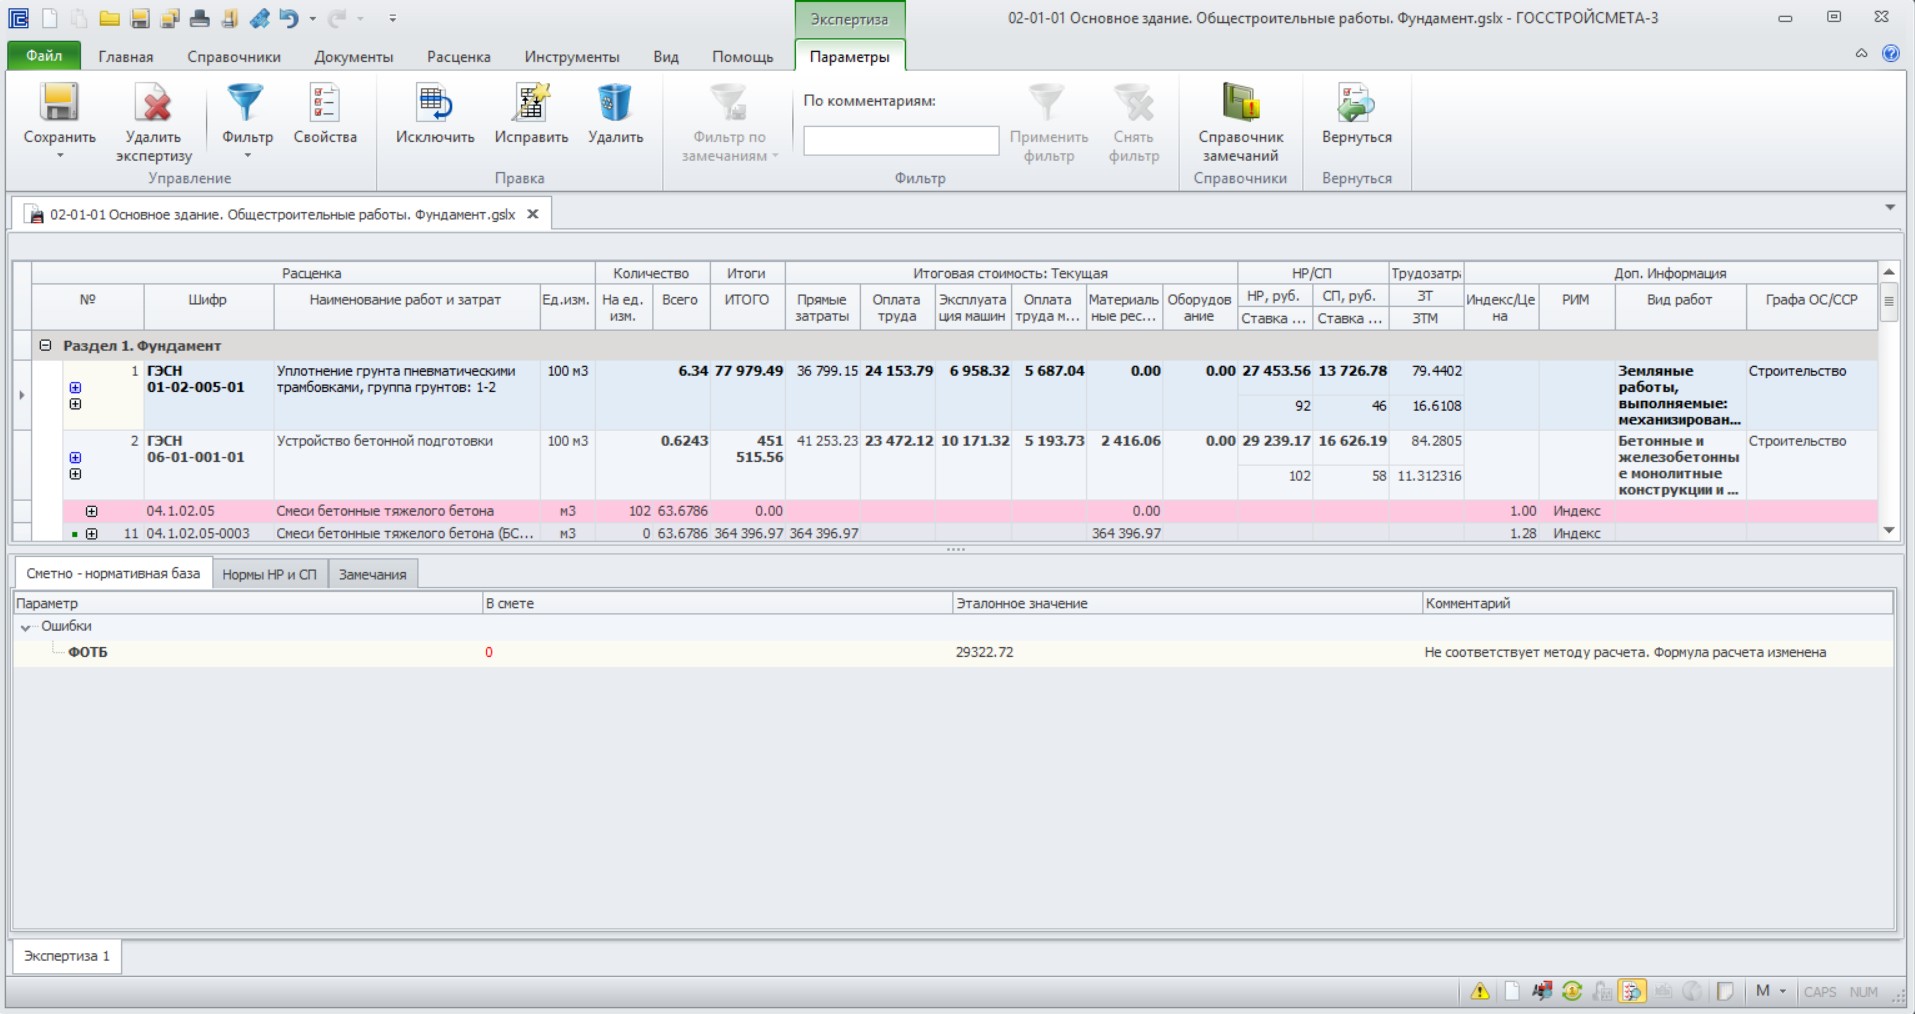
Task: Click the Исключить ribbon icon
Action: 435,103
